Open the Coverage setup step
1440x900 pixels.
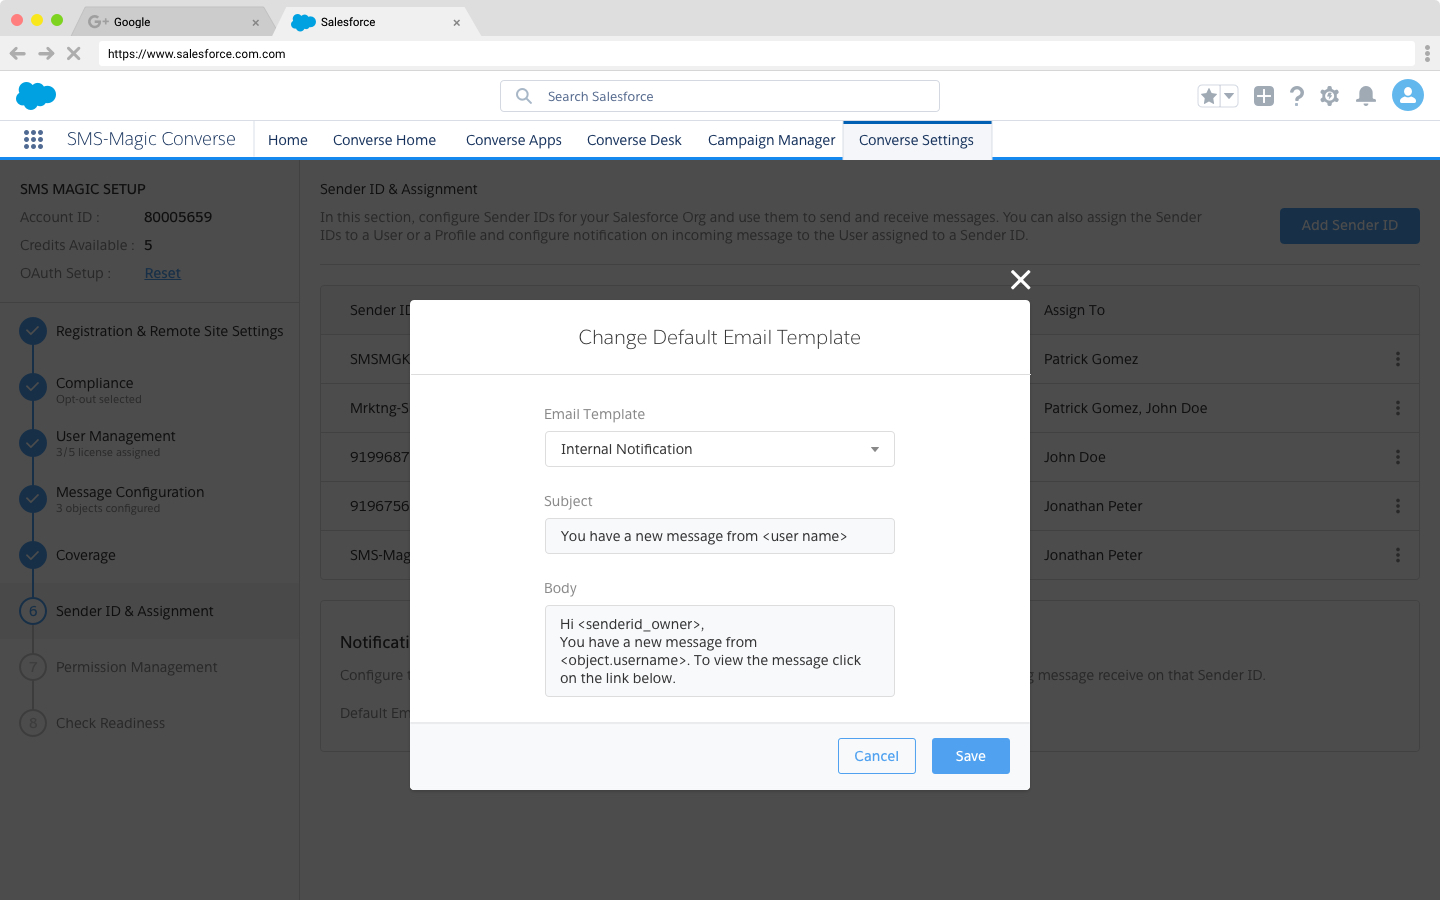coord(85,555)
